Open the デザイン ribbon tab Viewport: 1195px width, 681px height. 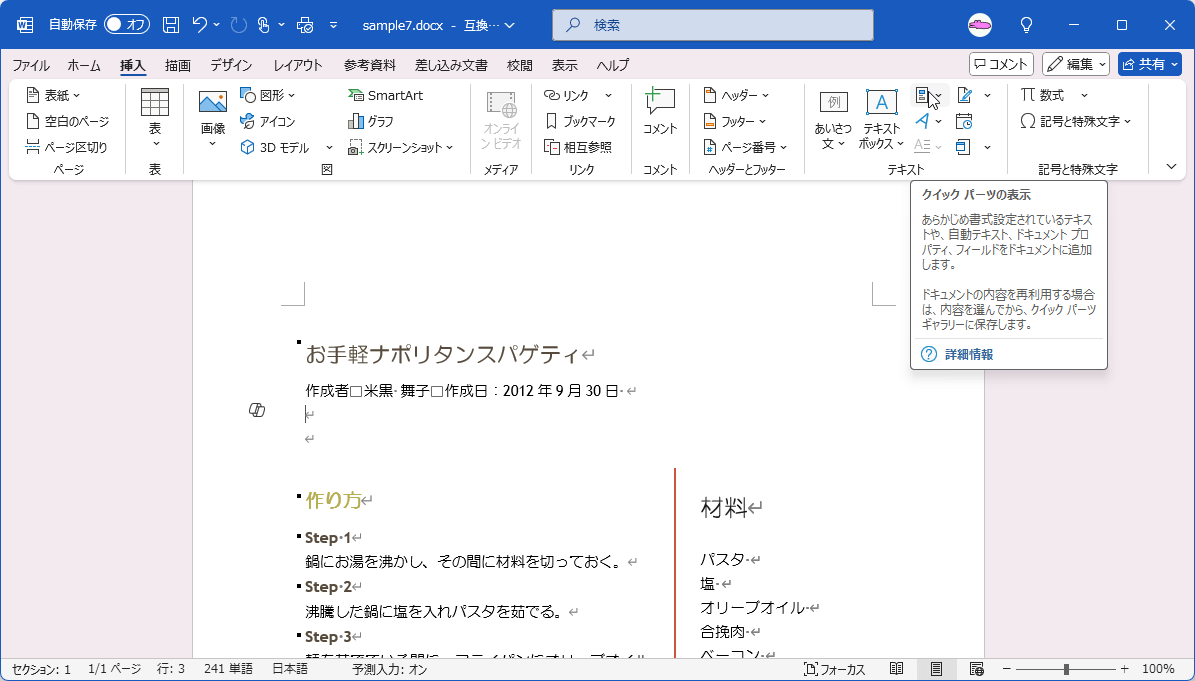(230, 65)
